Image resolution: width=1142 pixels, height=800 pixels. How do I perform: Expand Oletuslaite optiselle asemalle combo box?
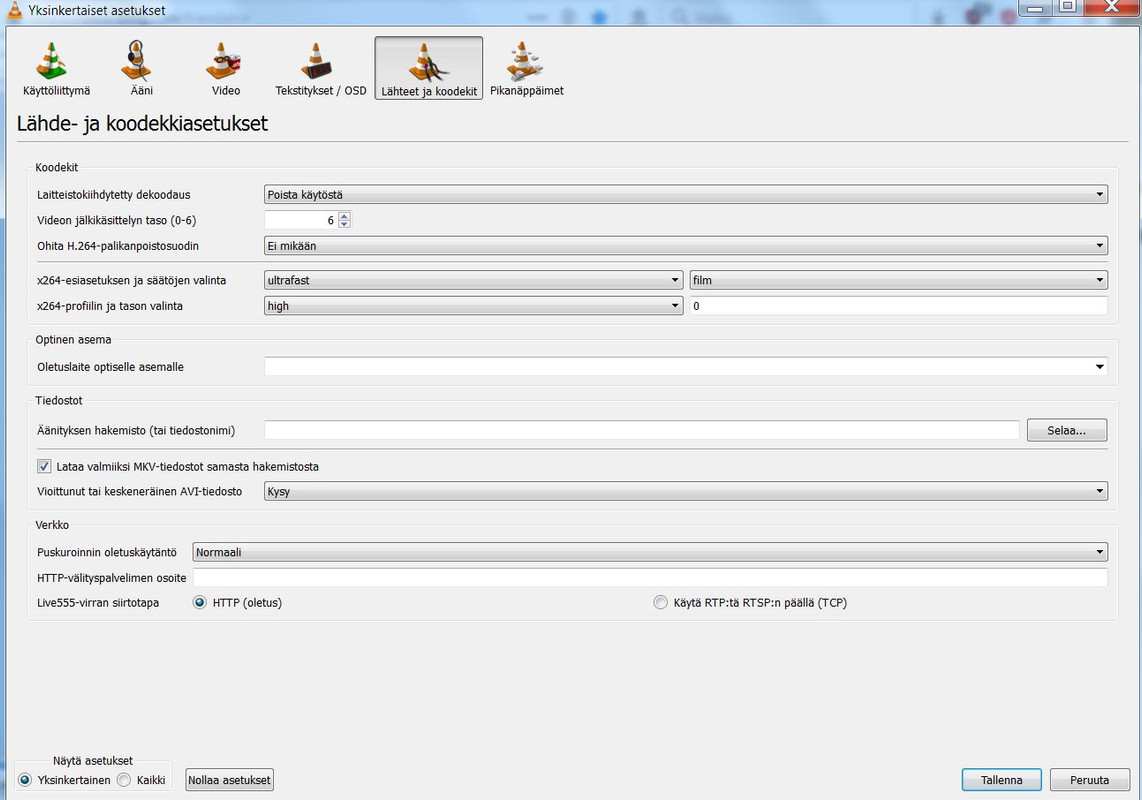point(685,366)
